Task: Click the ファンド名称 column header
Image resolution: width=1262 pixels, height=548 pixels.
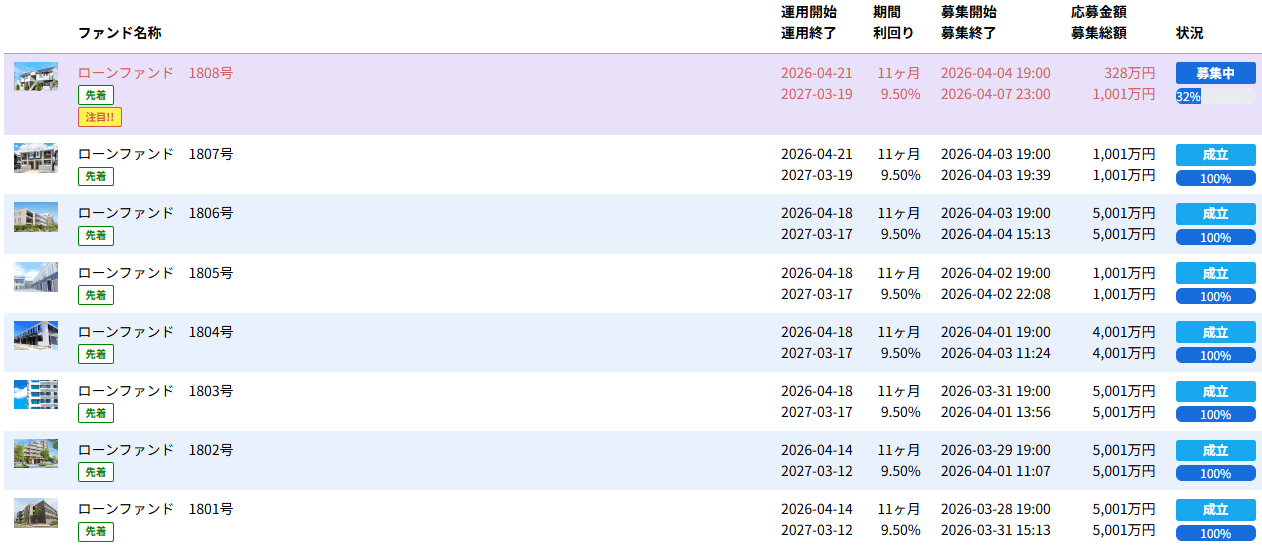Action: 119,33
